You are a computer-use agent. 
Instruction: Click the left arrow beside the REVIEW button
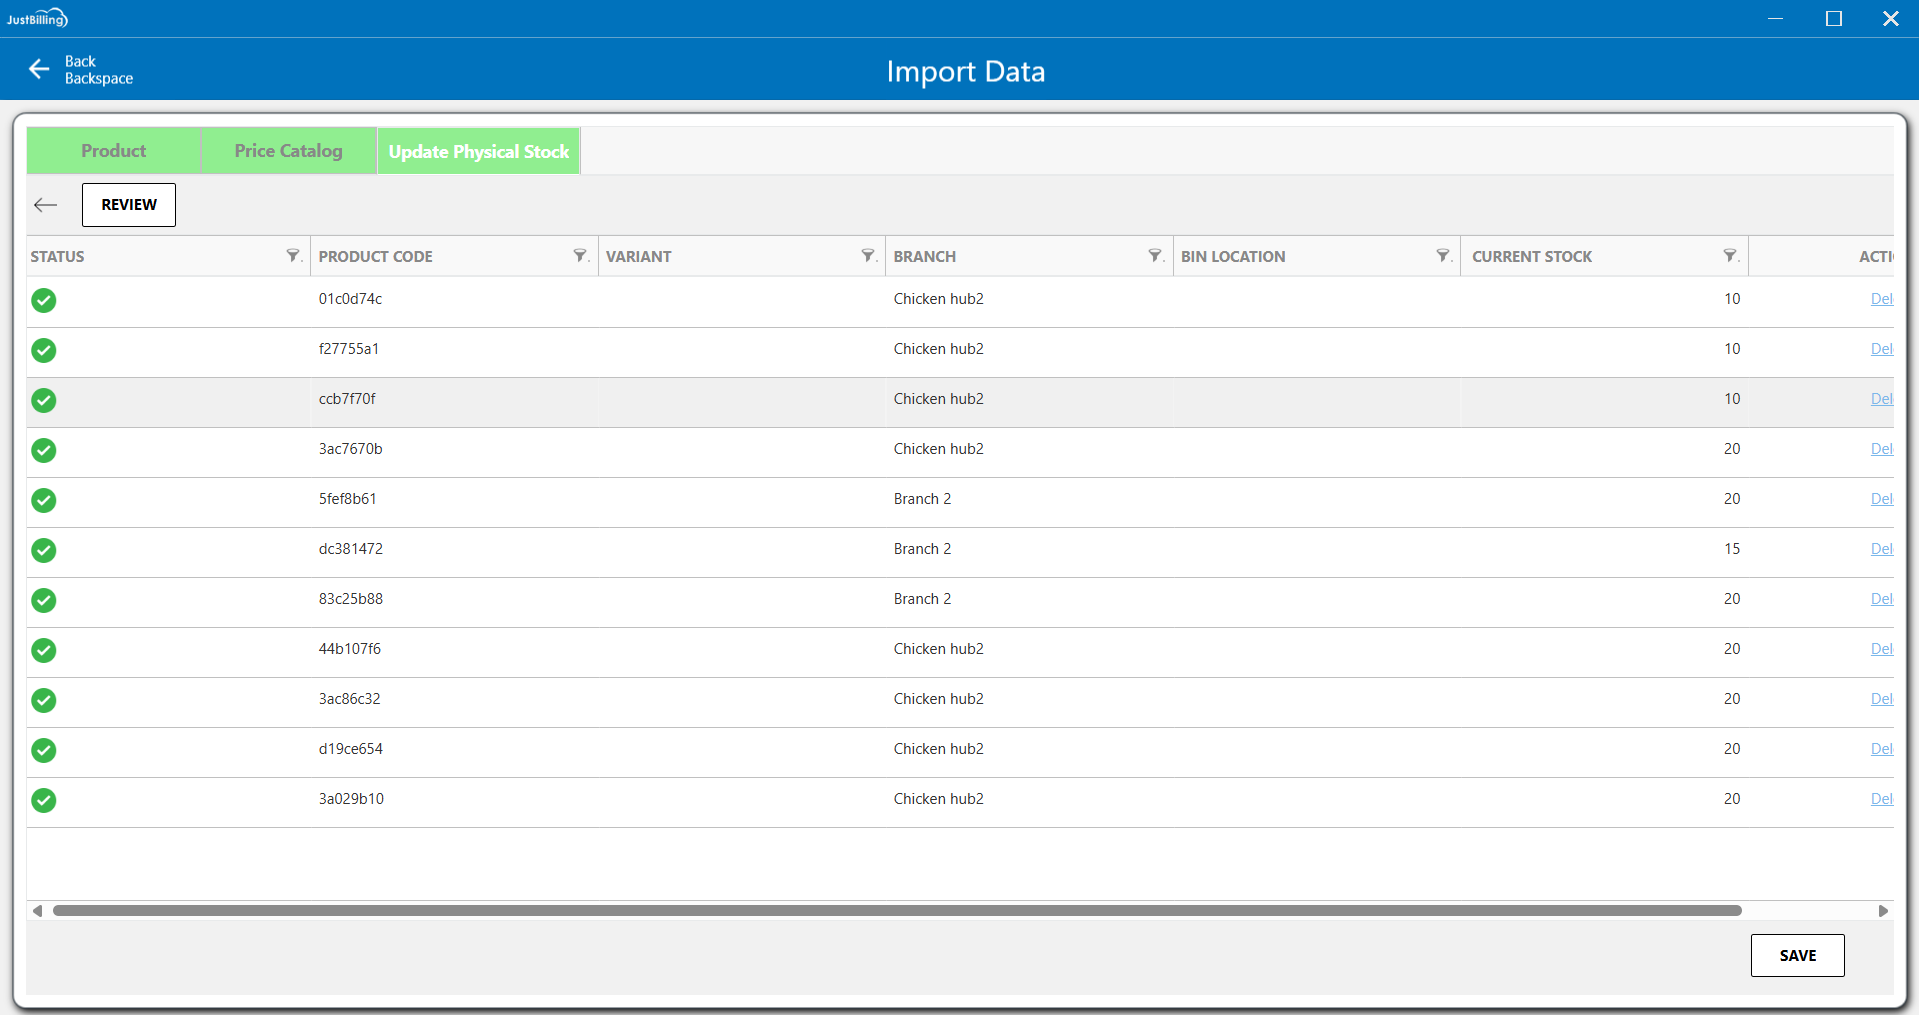click(46, 205)
